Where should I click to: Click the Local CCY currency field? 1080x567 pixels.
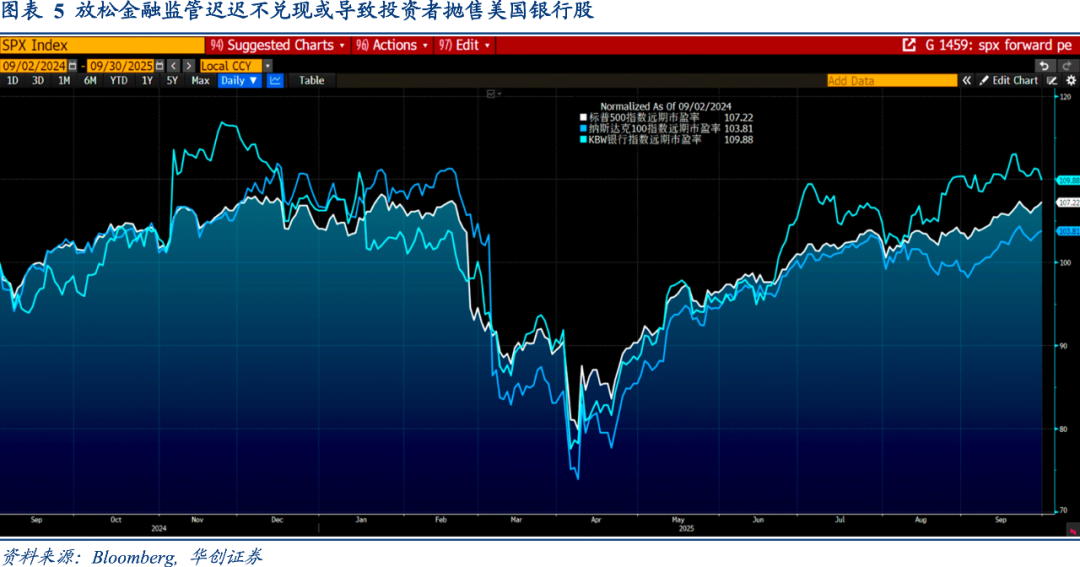click(231, 66)
